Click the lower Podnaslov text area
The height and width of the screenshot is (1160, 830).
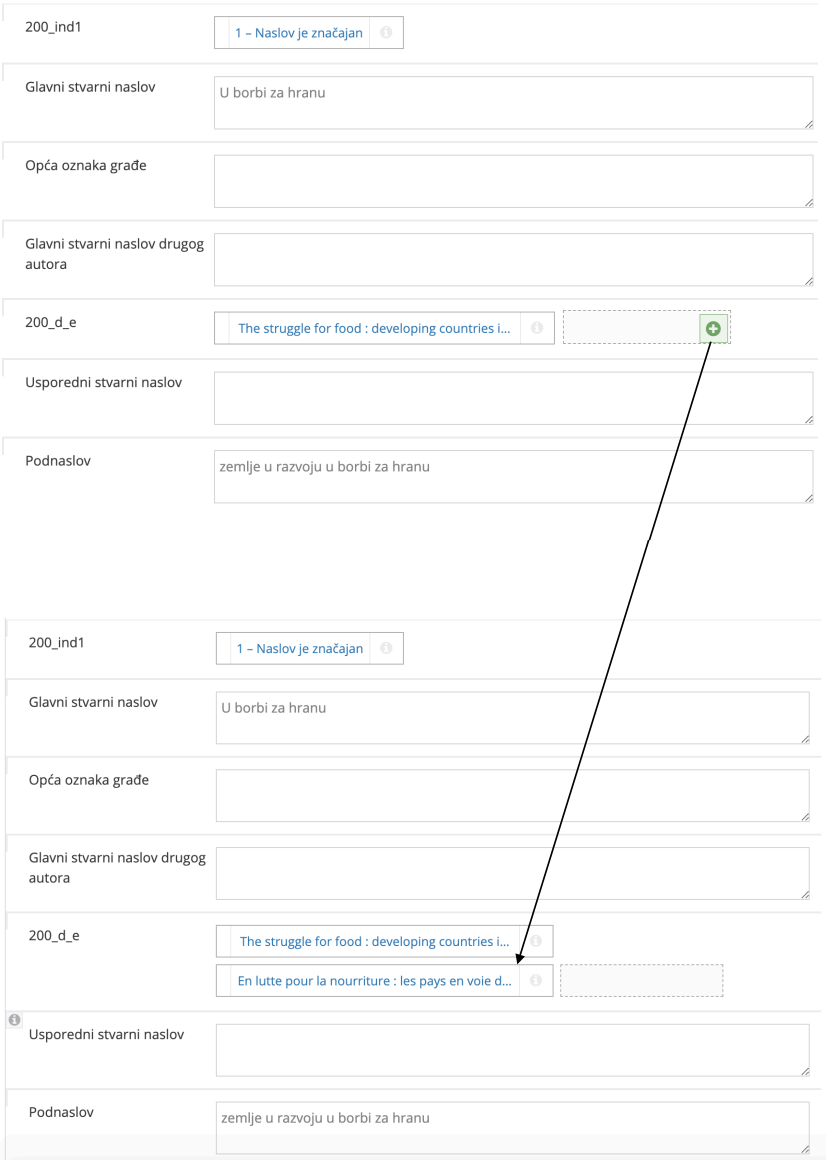(512, 1128)
